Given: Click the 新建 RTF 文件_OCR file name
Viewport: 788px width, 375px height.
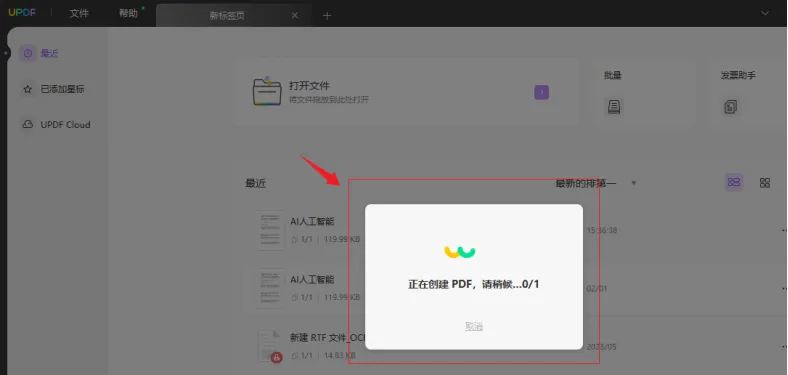Looking at the screenshot, I should (327, 338).
